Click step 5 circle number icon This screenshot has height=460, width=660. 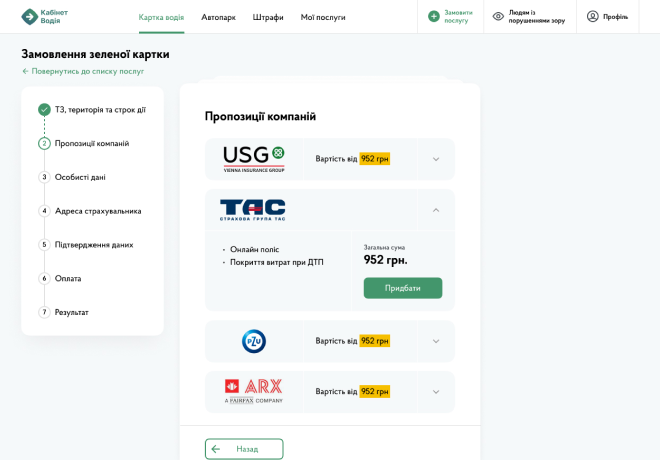coord(44,245)
